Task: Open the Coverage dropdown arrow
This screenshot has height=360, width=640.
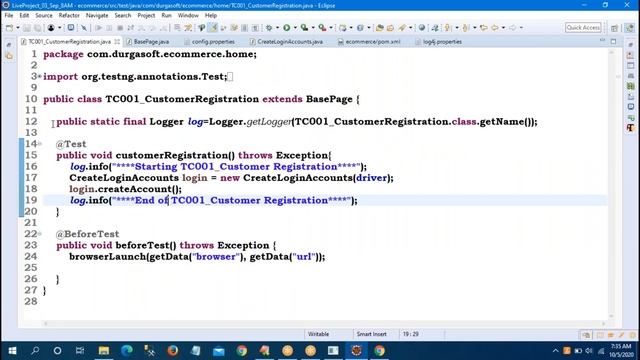Action: click(x=313, y=28)
